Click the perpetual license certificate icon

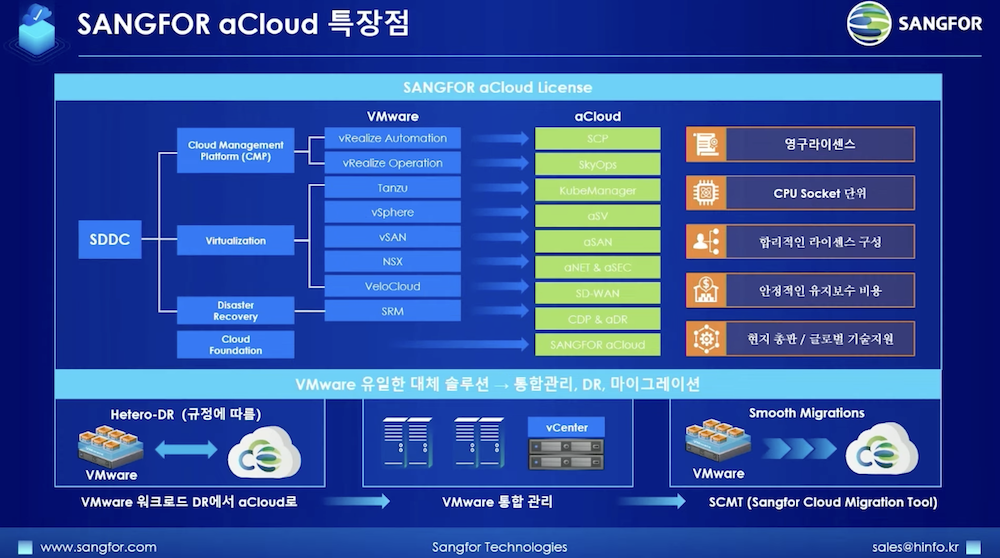click(x=706, y=144)
